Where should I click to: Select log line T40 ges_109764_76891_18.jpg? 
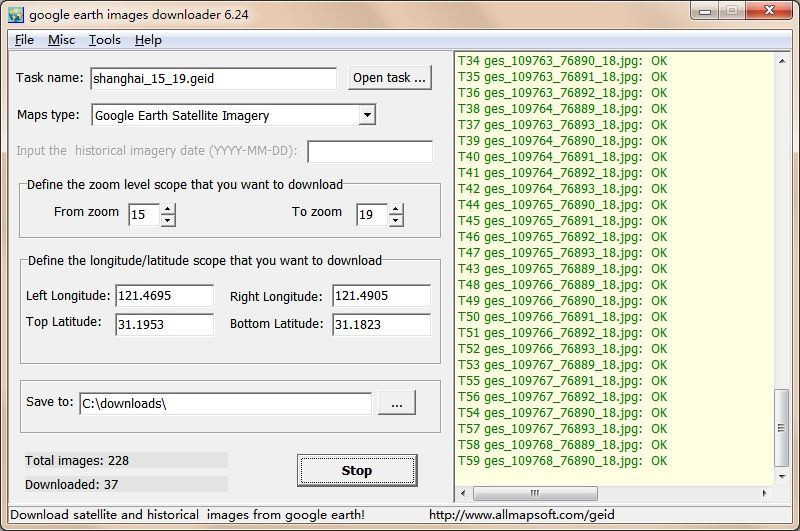[562, 157]
